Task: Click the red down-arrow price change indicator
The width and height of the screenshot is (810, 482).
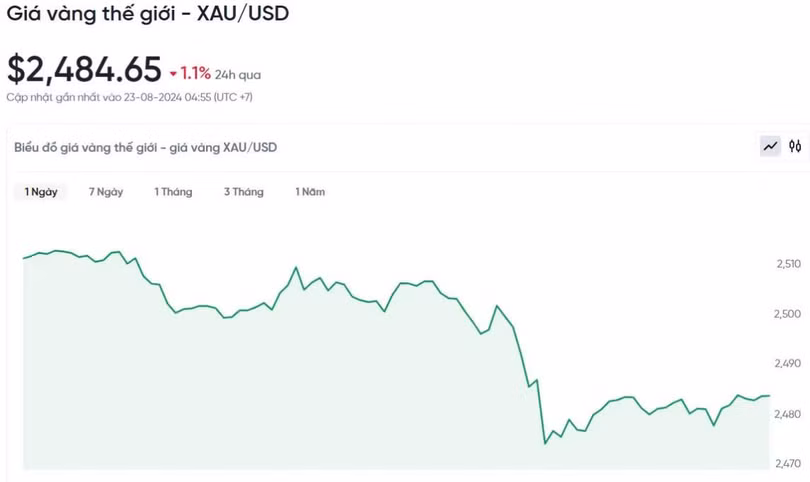Action: tap(173, 73)
